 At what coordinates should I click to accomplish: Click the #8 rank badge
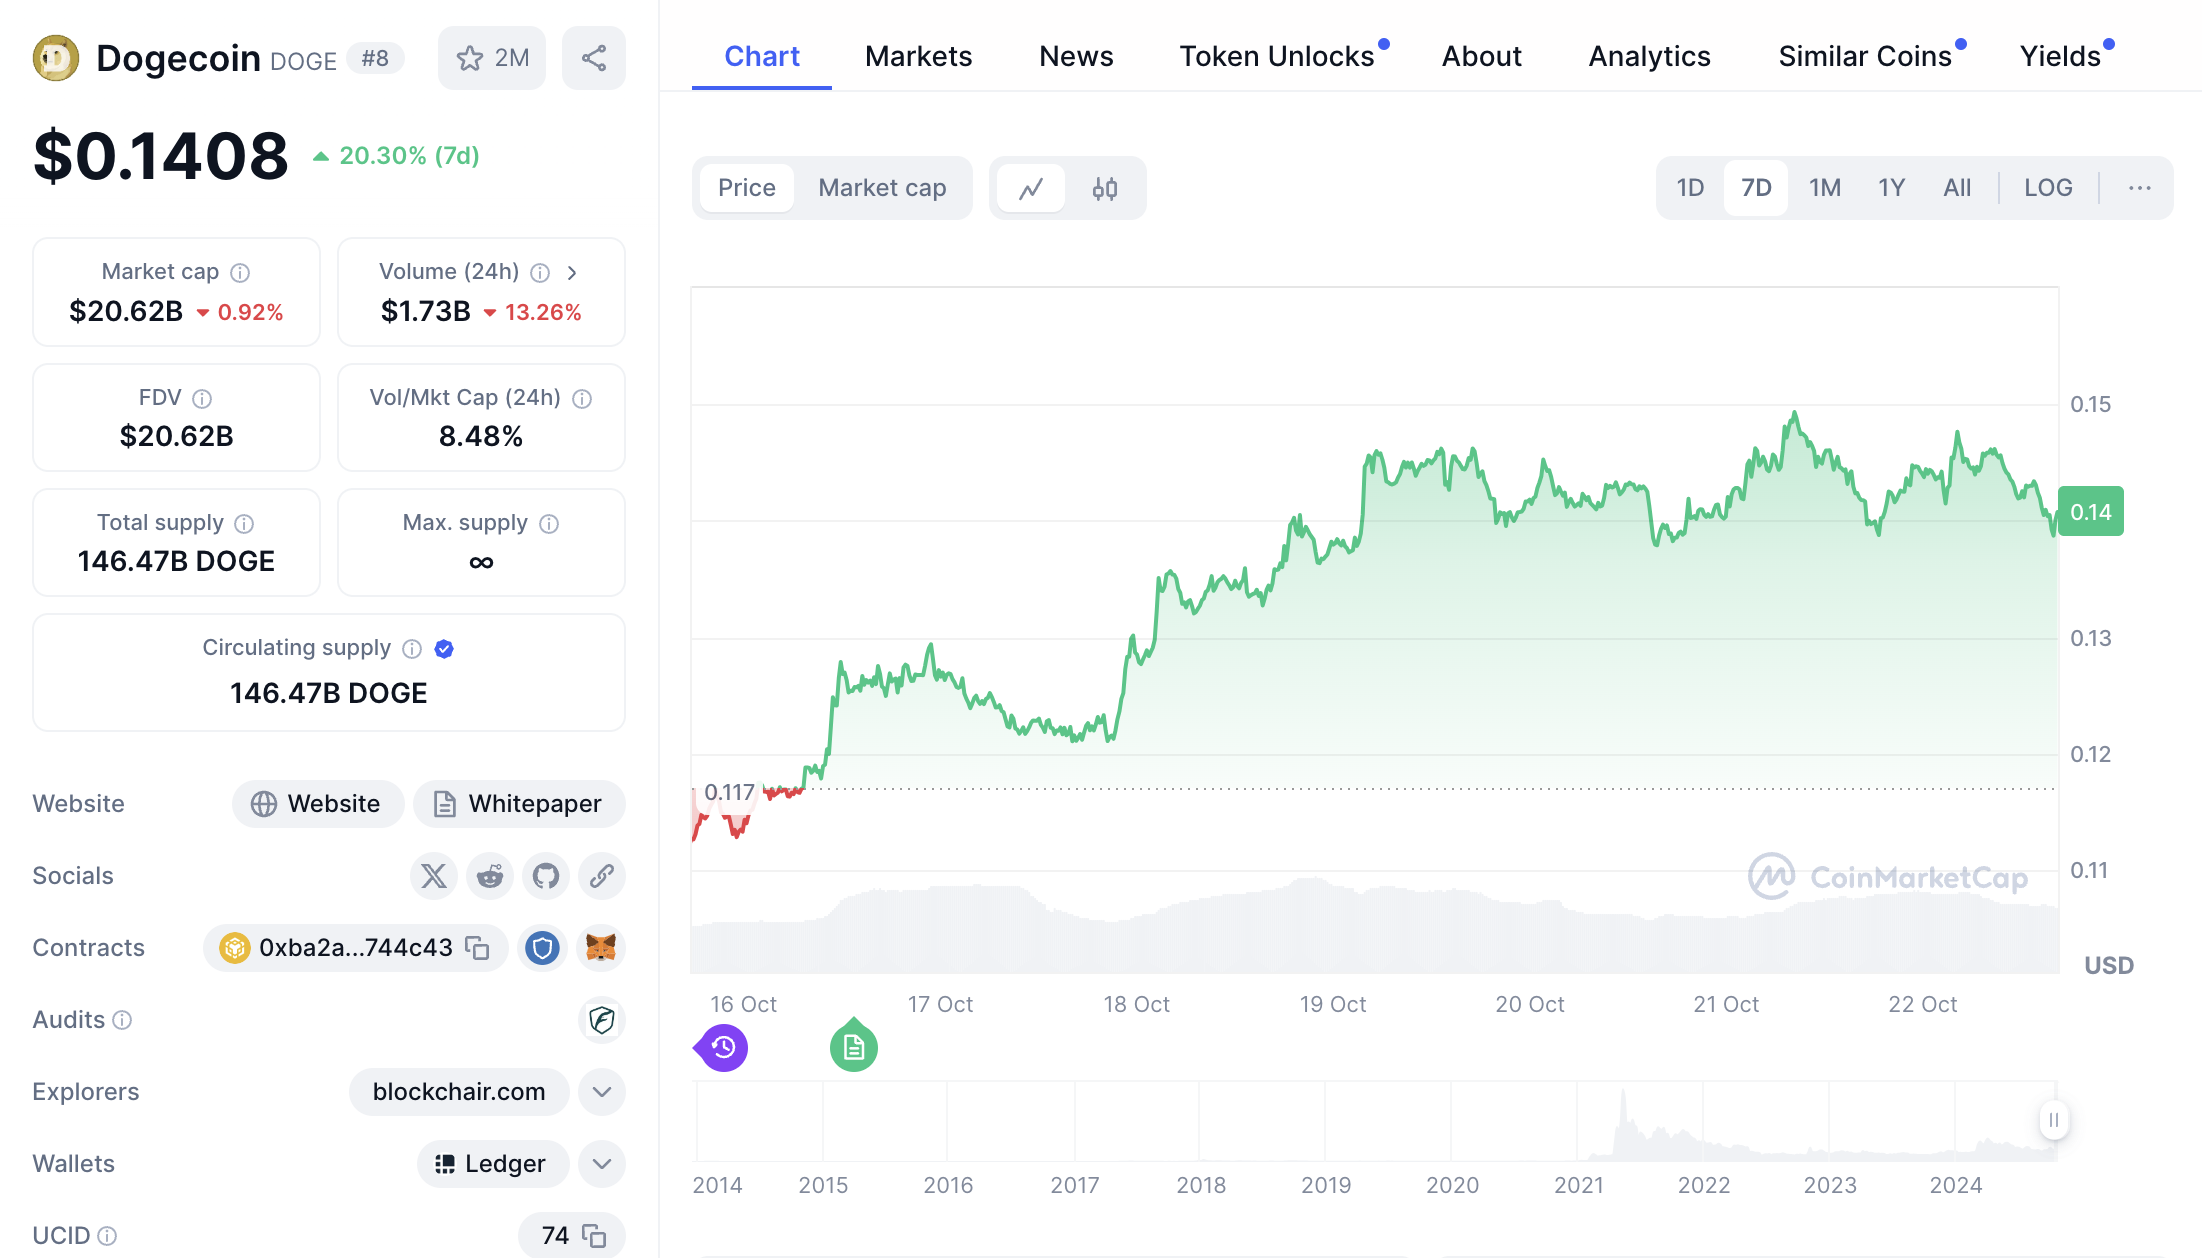(x=375, y=59)
